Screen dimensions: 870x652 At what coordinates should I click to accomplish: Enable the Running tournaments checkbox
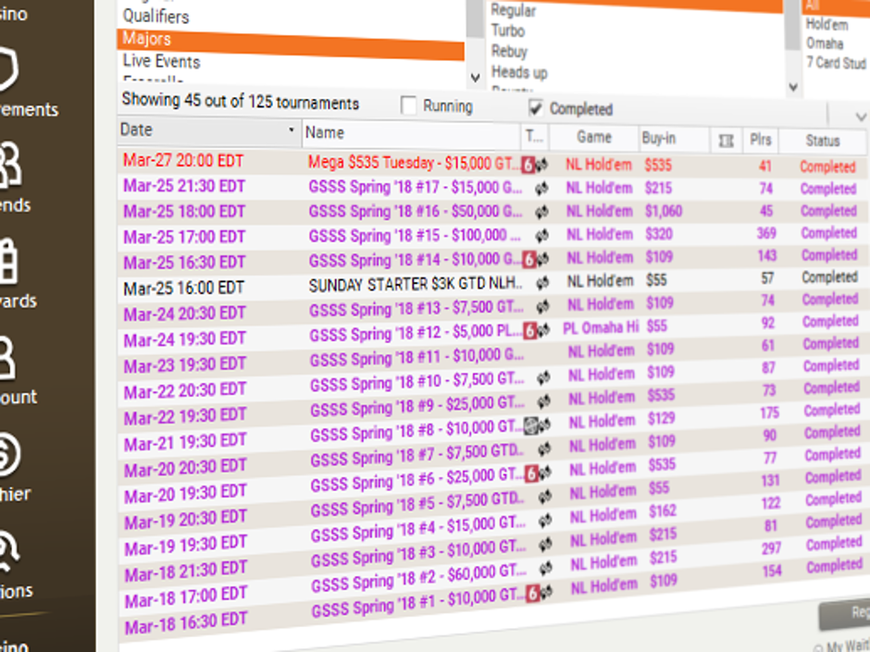click(x=408, y=105)
